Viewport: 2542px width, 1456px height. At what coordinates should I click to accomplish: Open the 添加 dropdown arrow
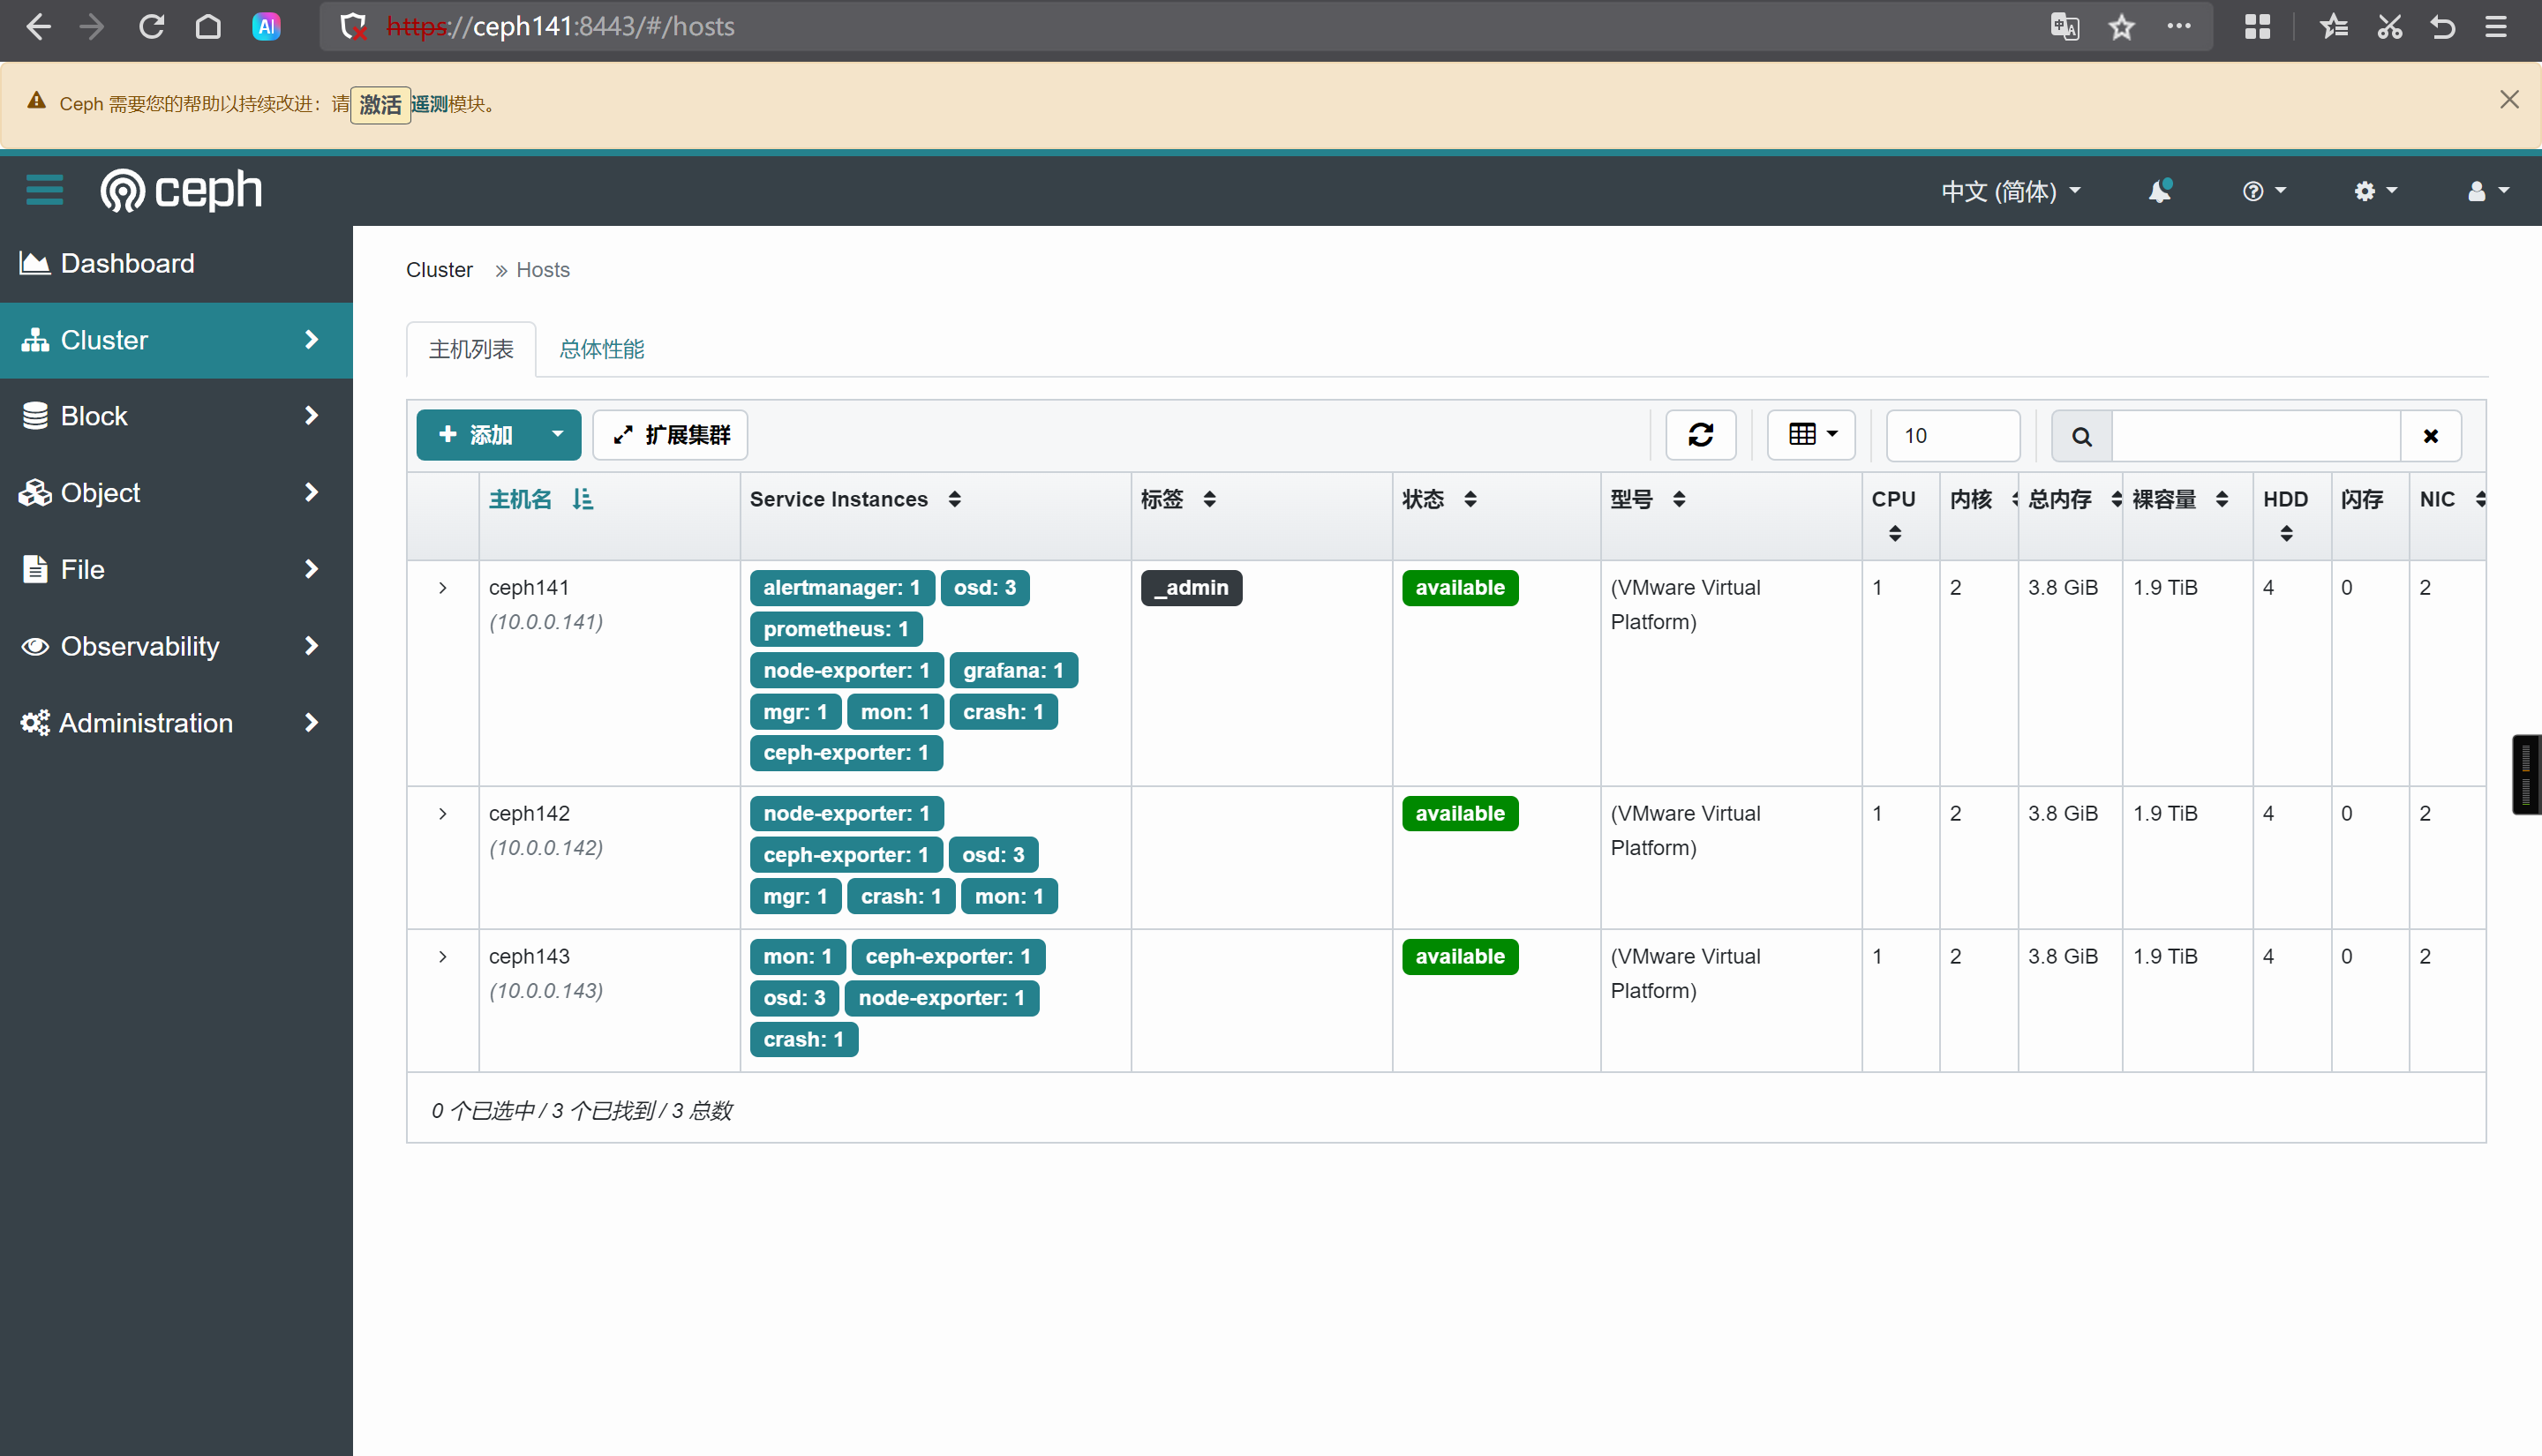(557, 435)
